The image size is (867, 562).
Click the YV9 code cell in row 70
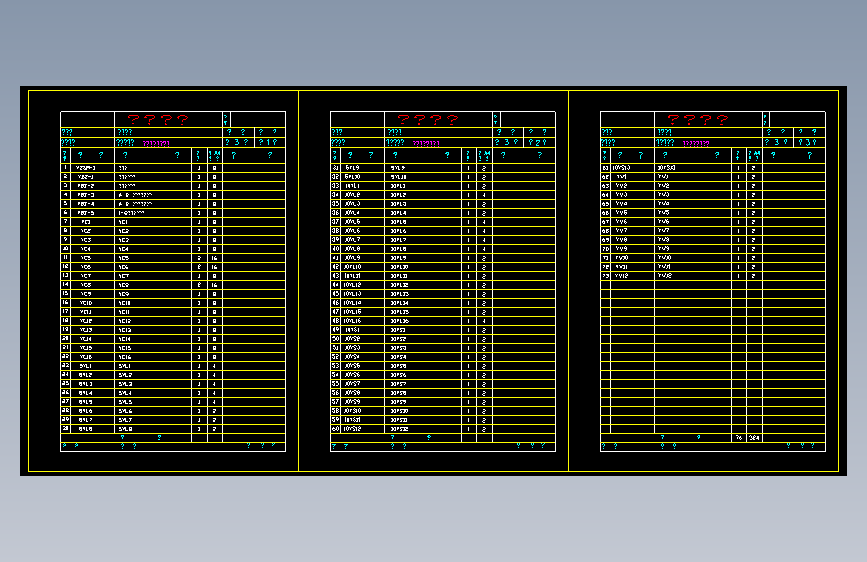621,249
